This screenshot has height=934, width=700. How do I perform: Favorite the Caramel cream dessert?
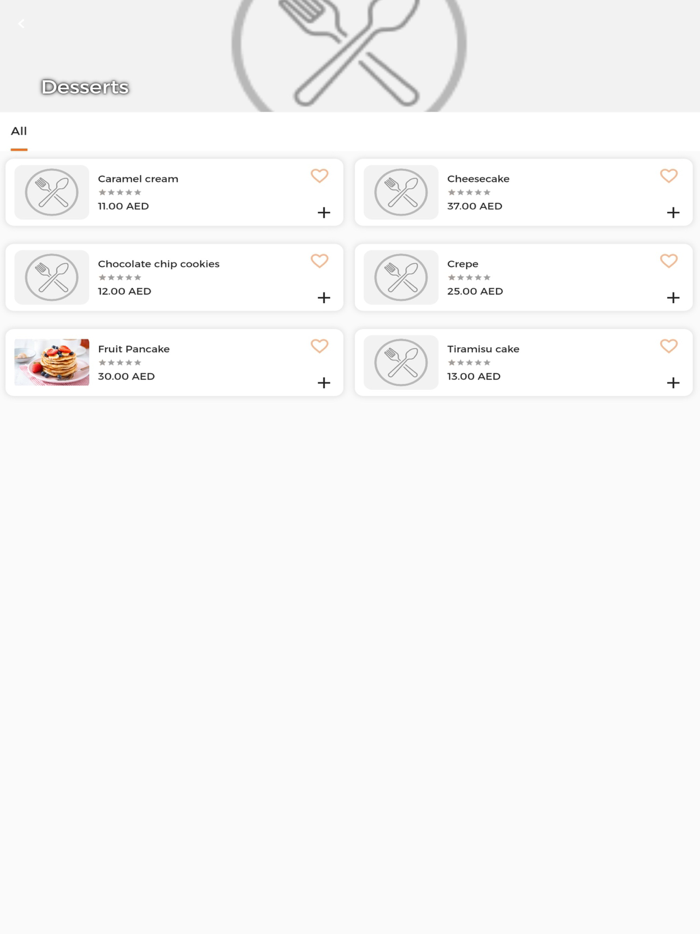coord(319,176)
